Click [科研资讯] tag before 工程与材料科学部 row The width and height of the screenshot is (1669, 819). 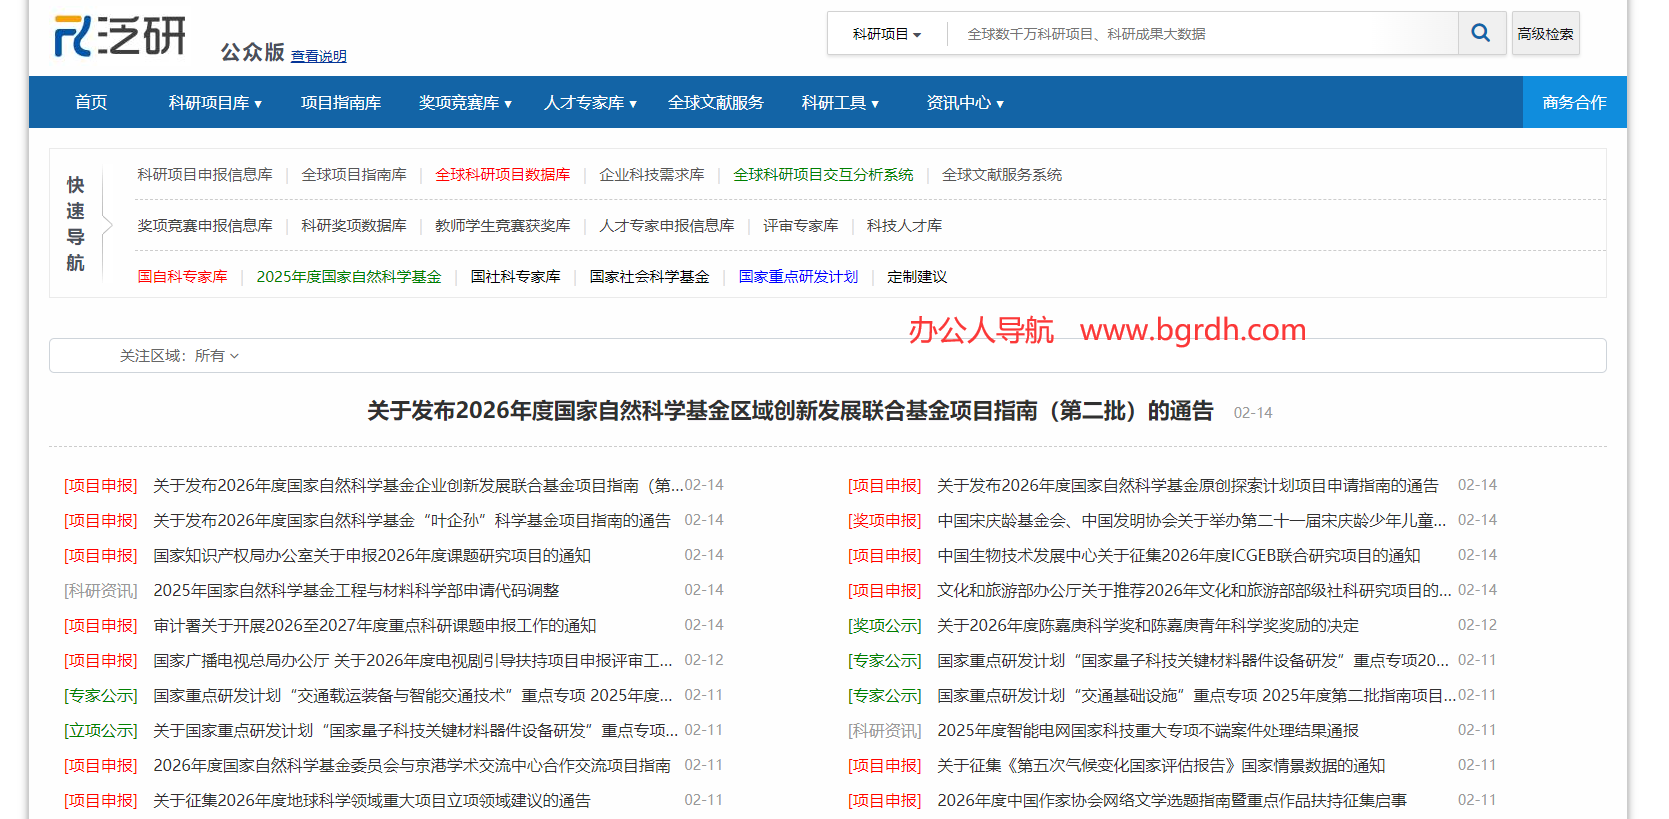(101, 591)
